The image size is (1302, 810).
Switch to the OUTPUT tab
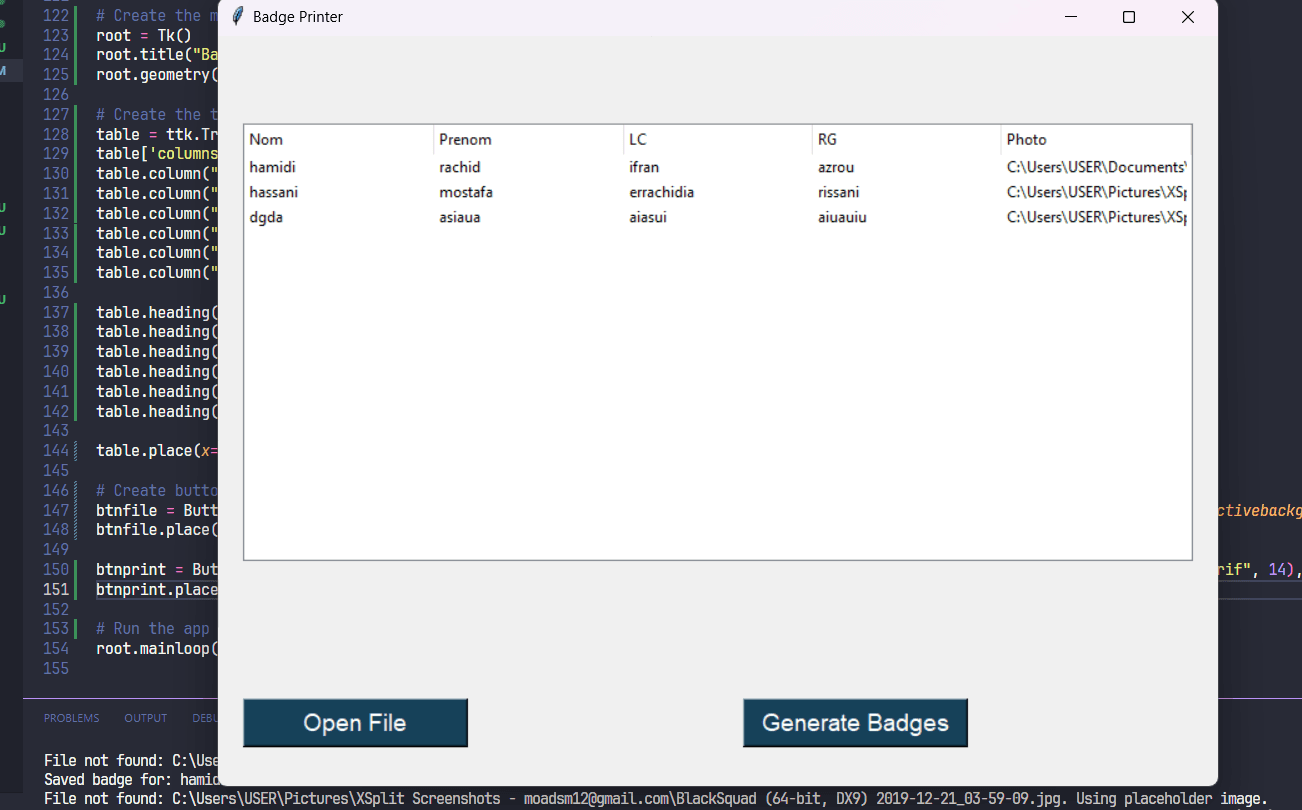point(145,717)
